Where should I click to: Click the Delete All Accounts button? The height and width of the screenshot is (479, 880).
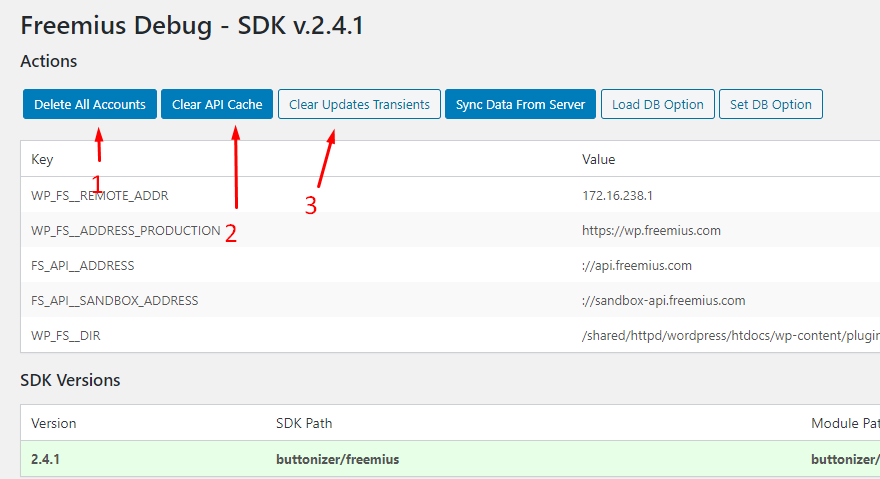90,104
